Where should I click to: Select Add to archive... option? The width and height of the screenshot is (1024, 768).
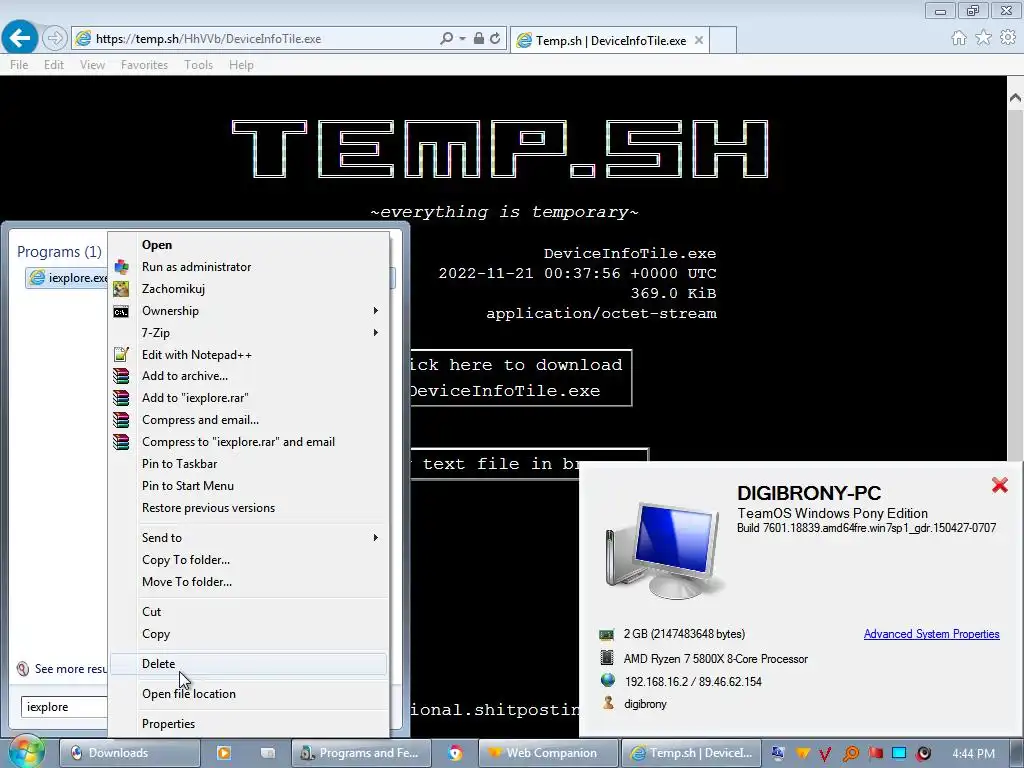(249, 376)
